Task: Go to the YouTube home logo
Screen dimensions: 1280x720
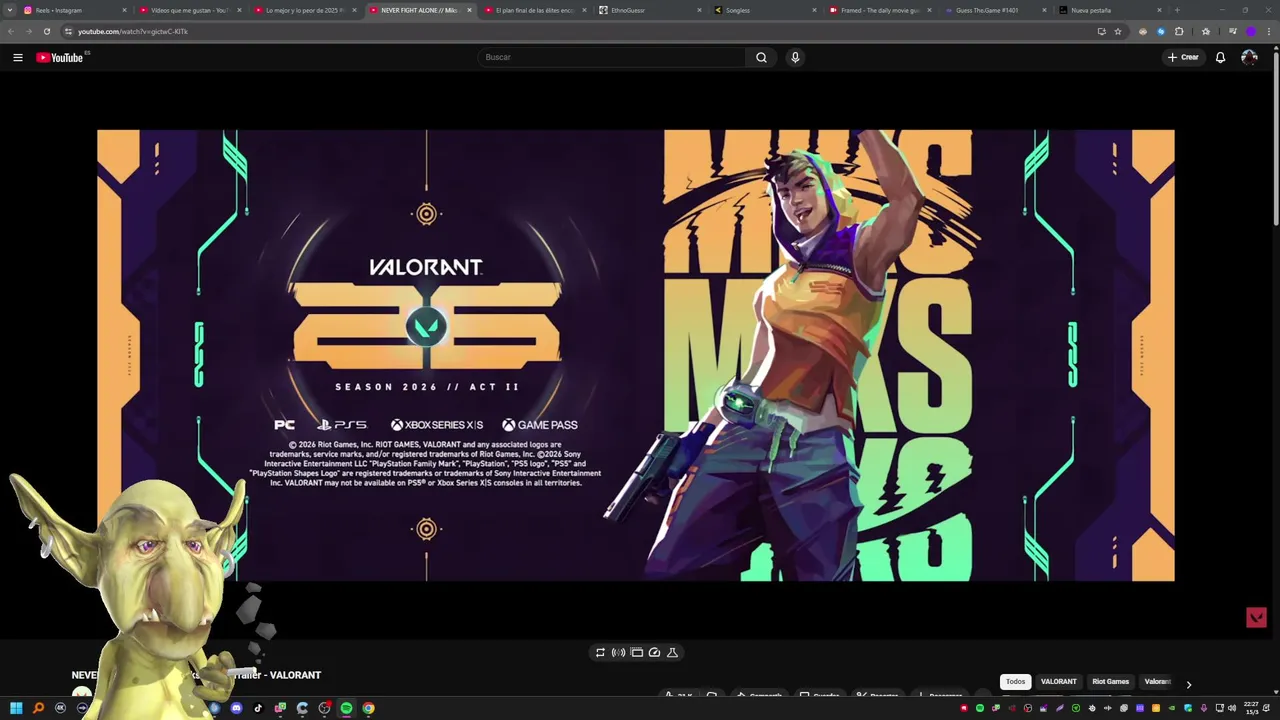Action: tap(60, 57)
